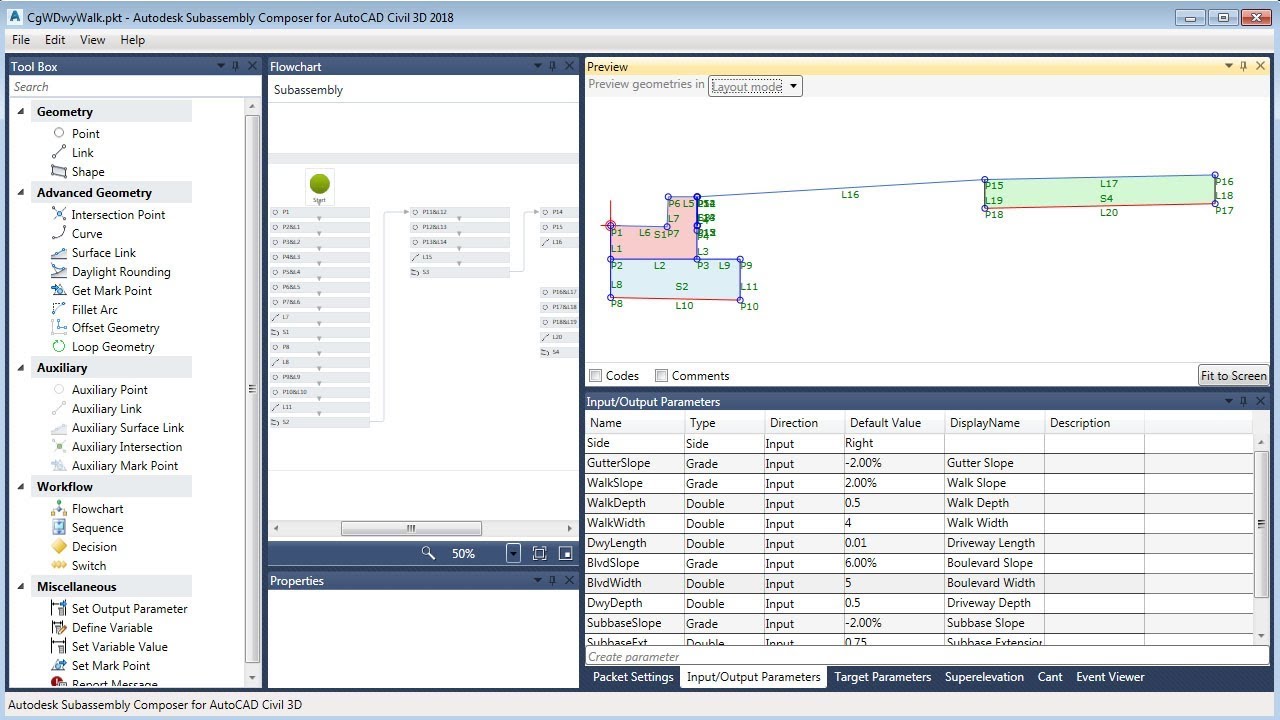1280x720 pixels.
Task: Select the Fillet Arc tool icon
Action: tap(59, 309)
